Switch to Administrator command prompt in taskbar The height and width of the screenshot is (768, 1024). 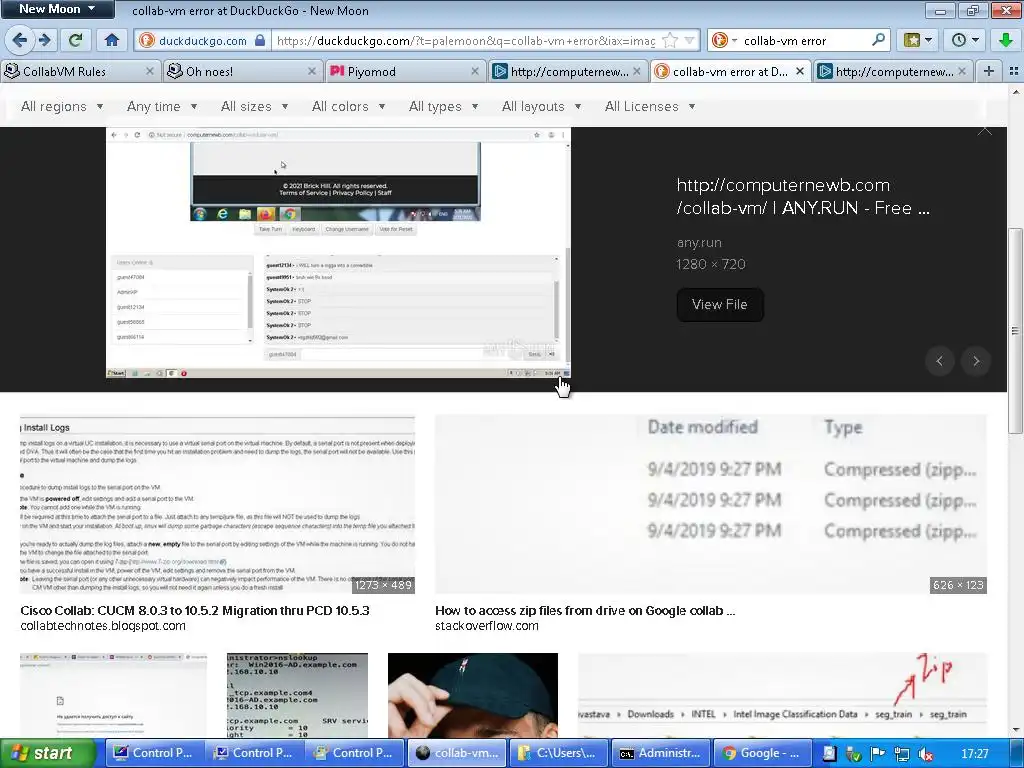[660, 753]
